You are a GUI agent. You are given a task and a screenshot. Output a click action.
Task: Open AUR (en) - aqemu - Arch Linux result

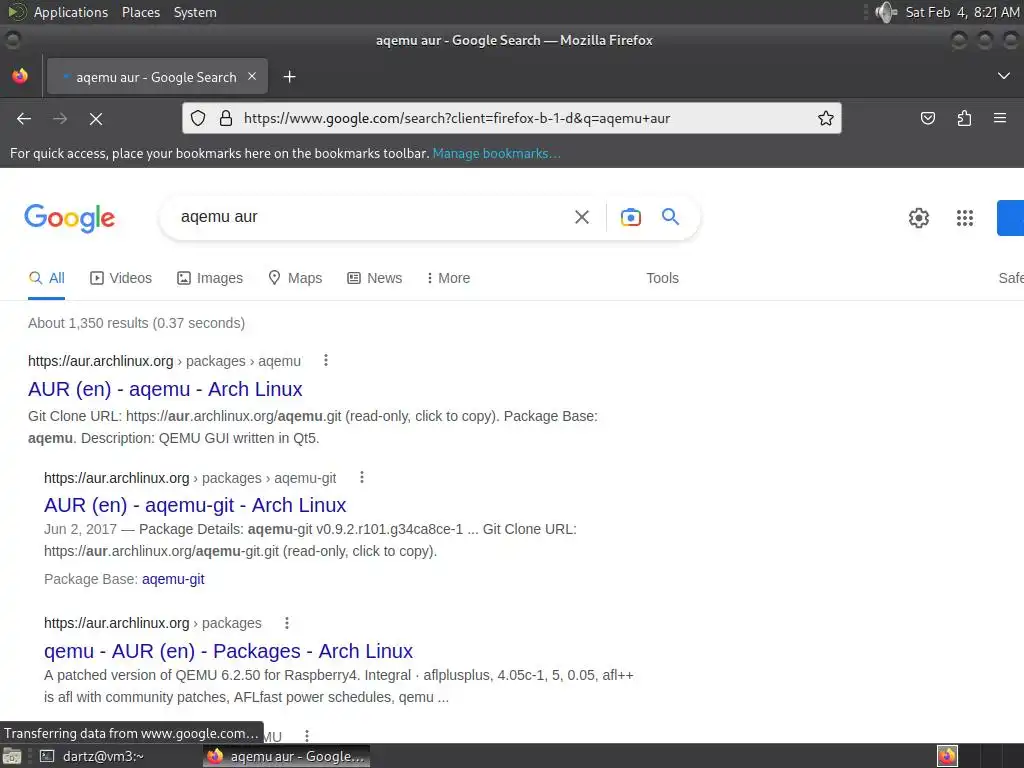click(x=165, y=389)
